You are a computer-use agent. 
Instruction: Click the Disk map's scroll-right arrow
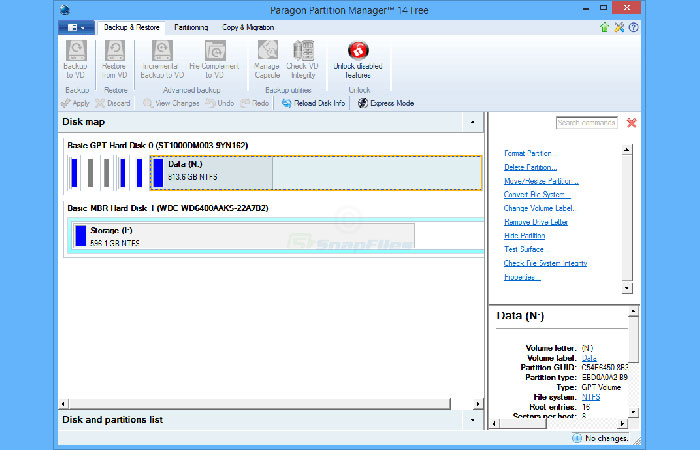click(478, 404)
